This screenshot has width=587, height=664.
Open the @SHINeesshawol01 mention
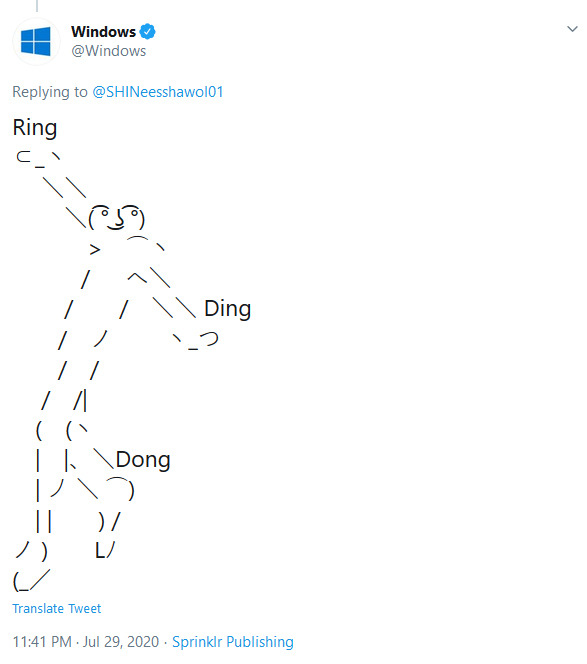(x=158, y=92)
